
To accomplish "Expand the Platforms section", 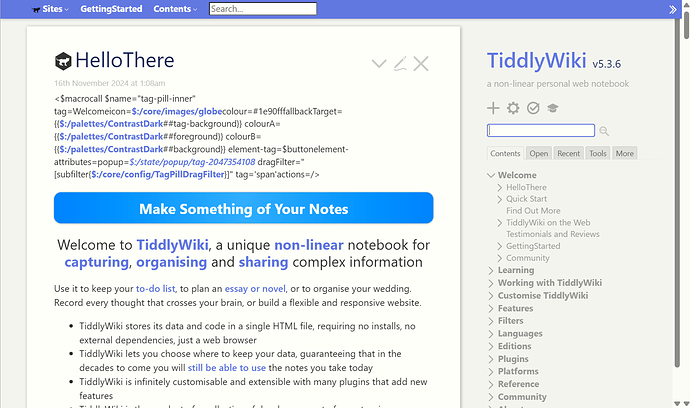I will [x=491, y=371].
